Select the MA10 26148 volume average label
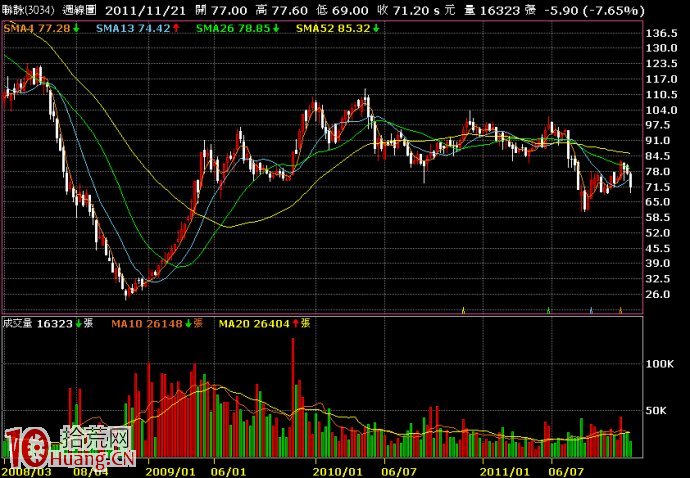The width and height of the screenshot is (690, 478). coord(147,324)
